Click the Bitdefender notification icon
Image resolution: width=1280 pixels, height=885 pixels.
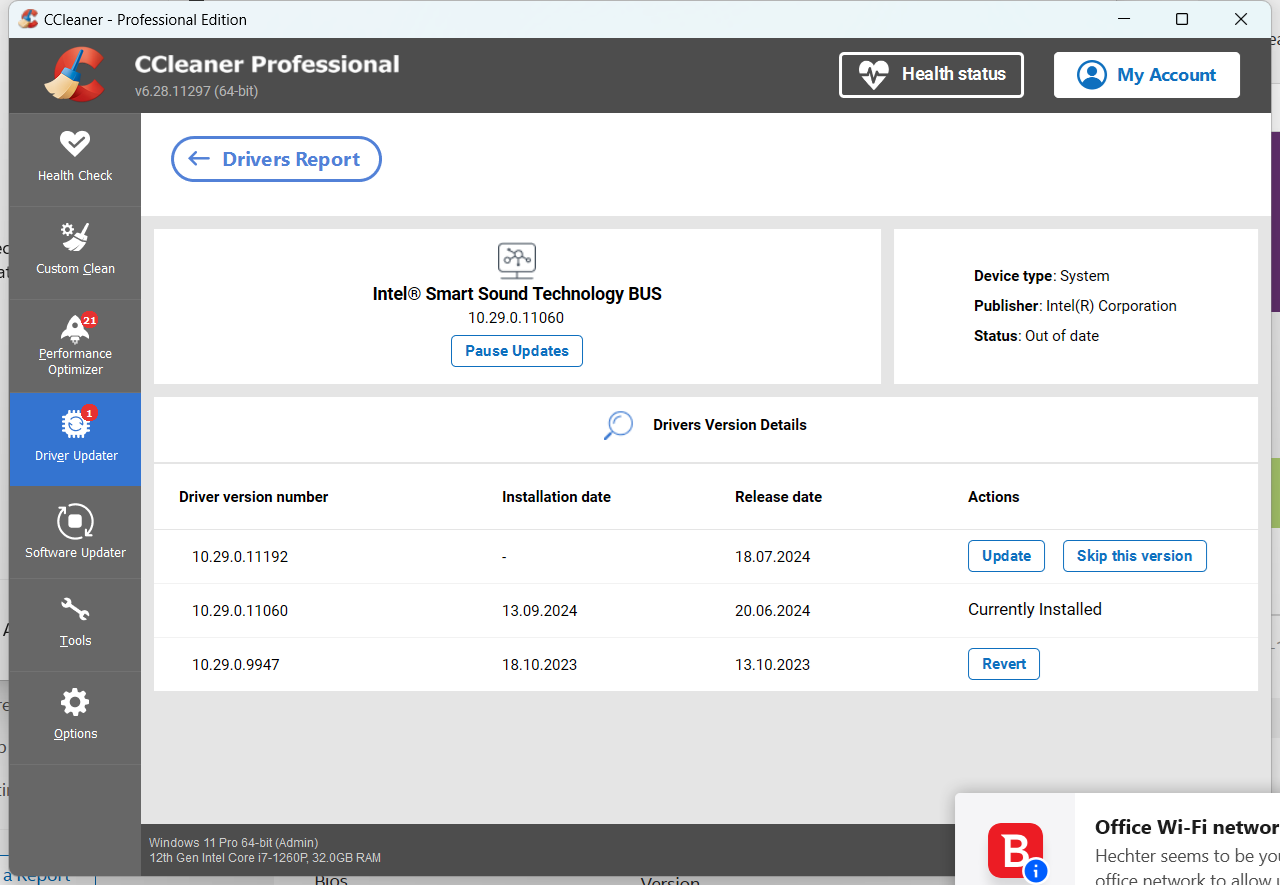tap(1016, 850)
